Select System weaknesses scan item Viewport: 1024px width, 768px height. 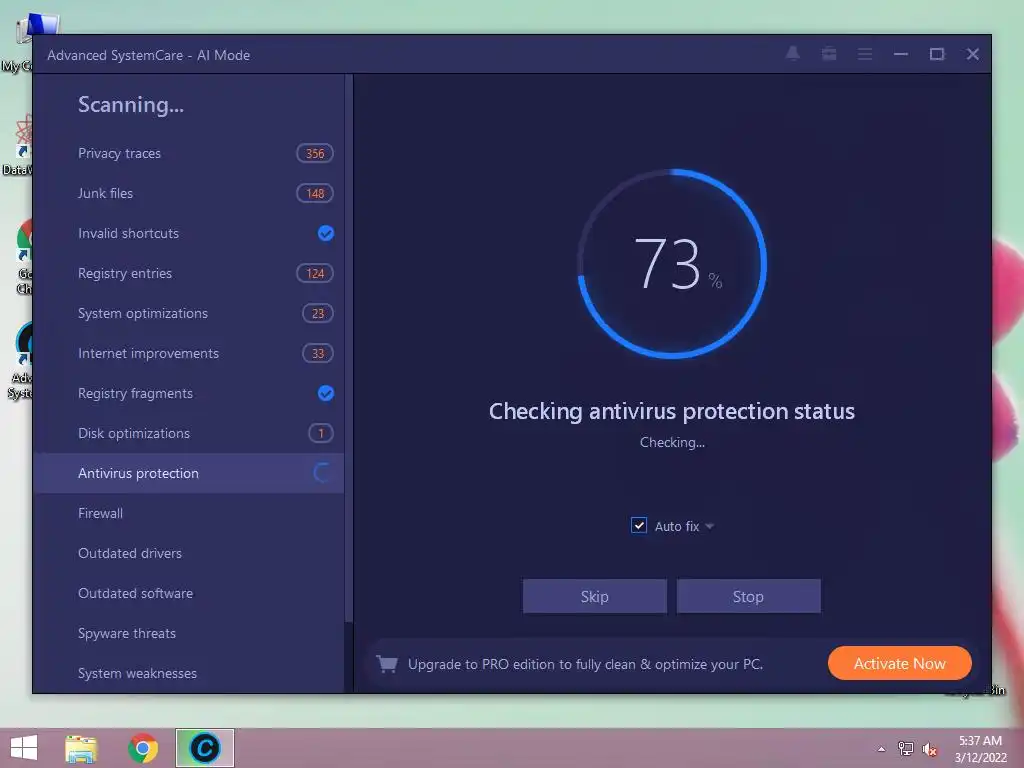pos(189,673)
